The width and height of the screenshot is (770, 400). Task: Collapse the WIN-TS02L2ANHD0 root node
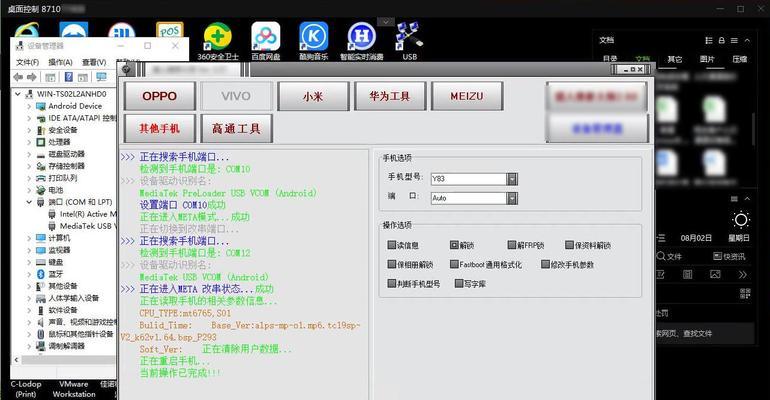pos(18,94)
